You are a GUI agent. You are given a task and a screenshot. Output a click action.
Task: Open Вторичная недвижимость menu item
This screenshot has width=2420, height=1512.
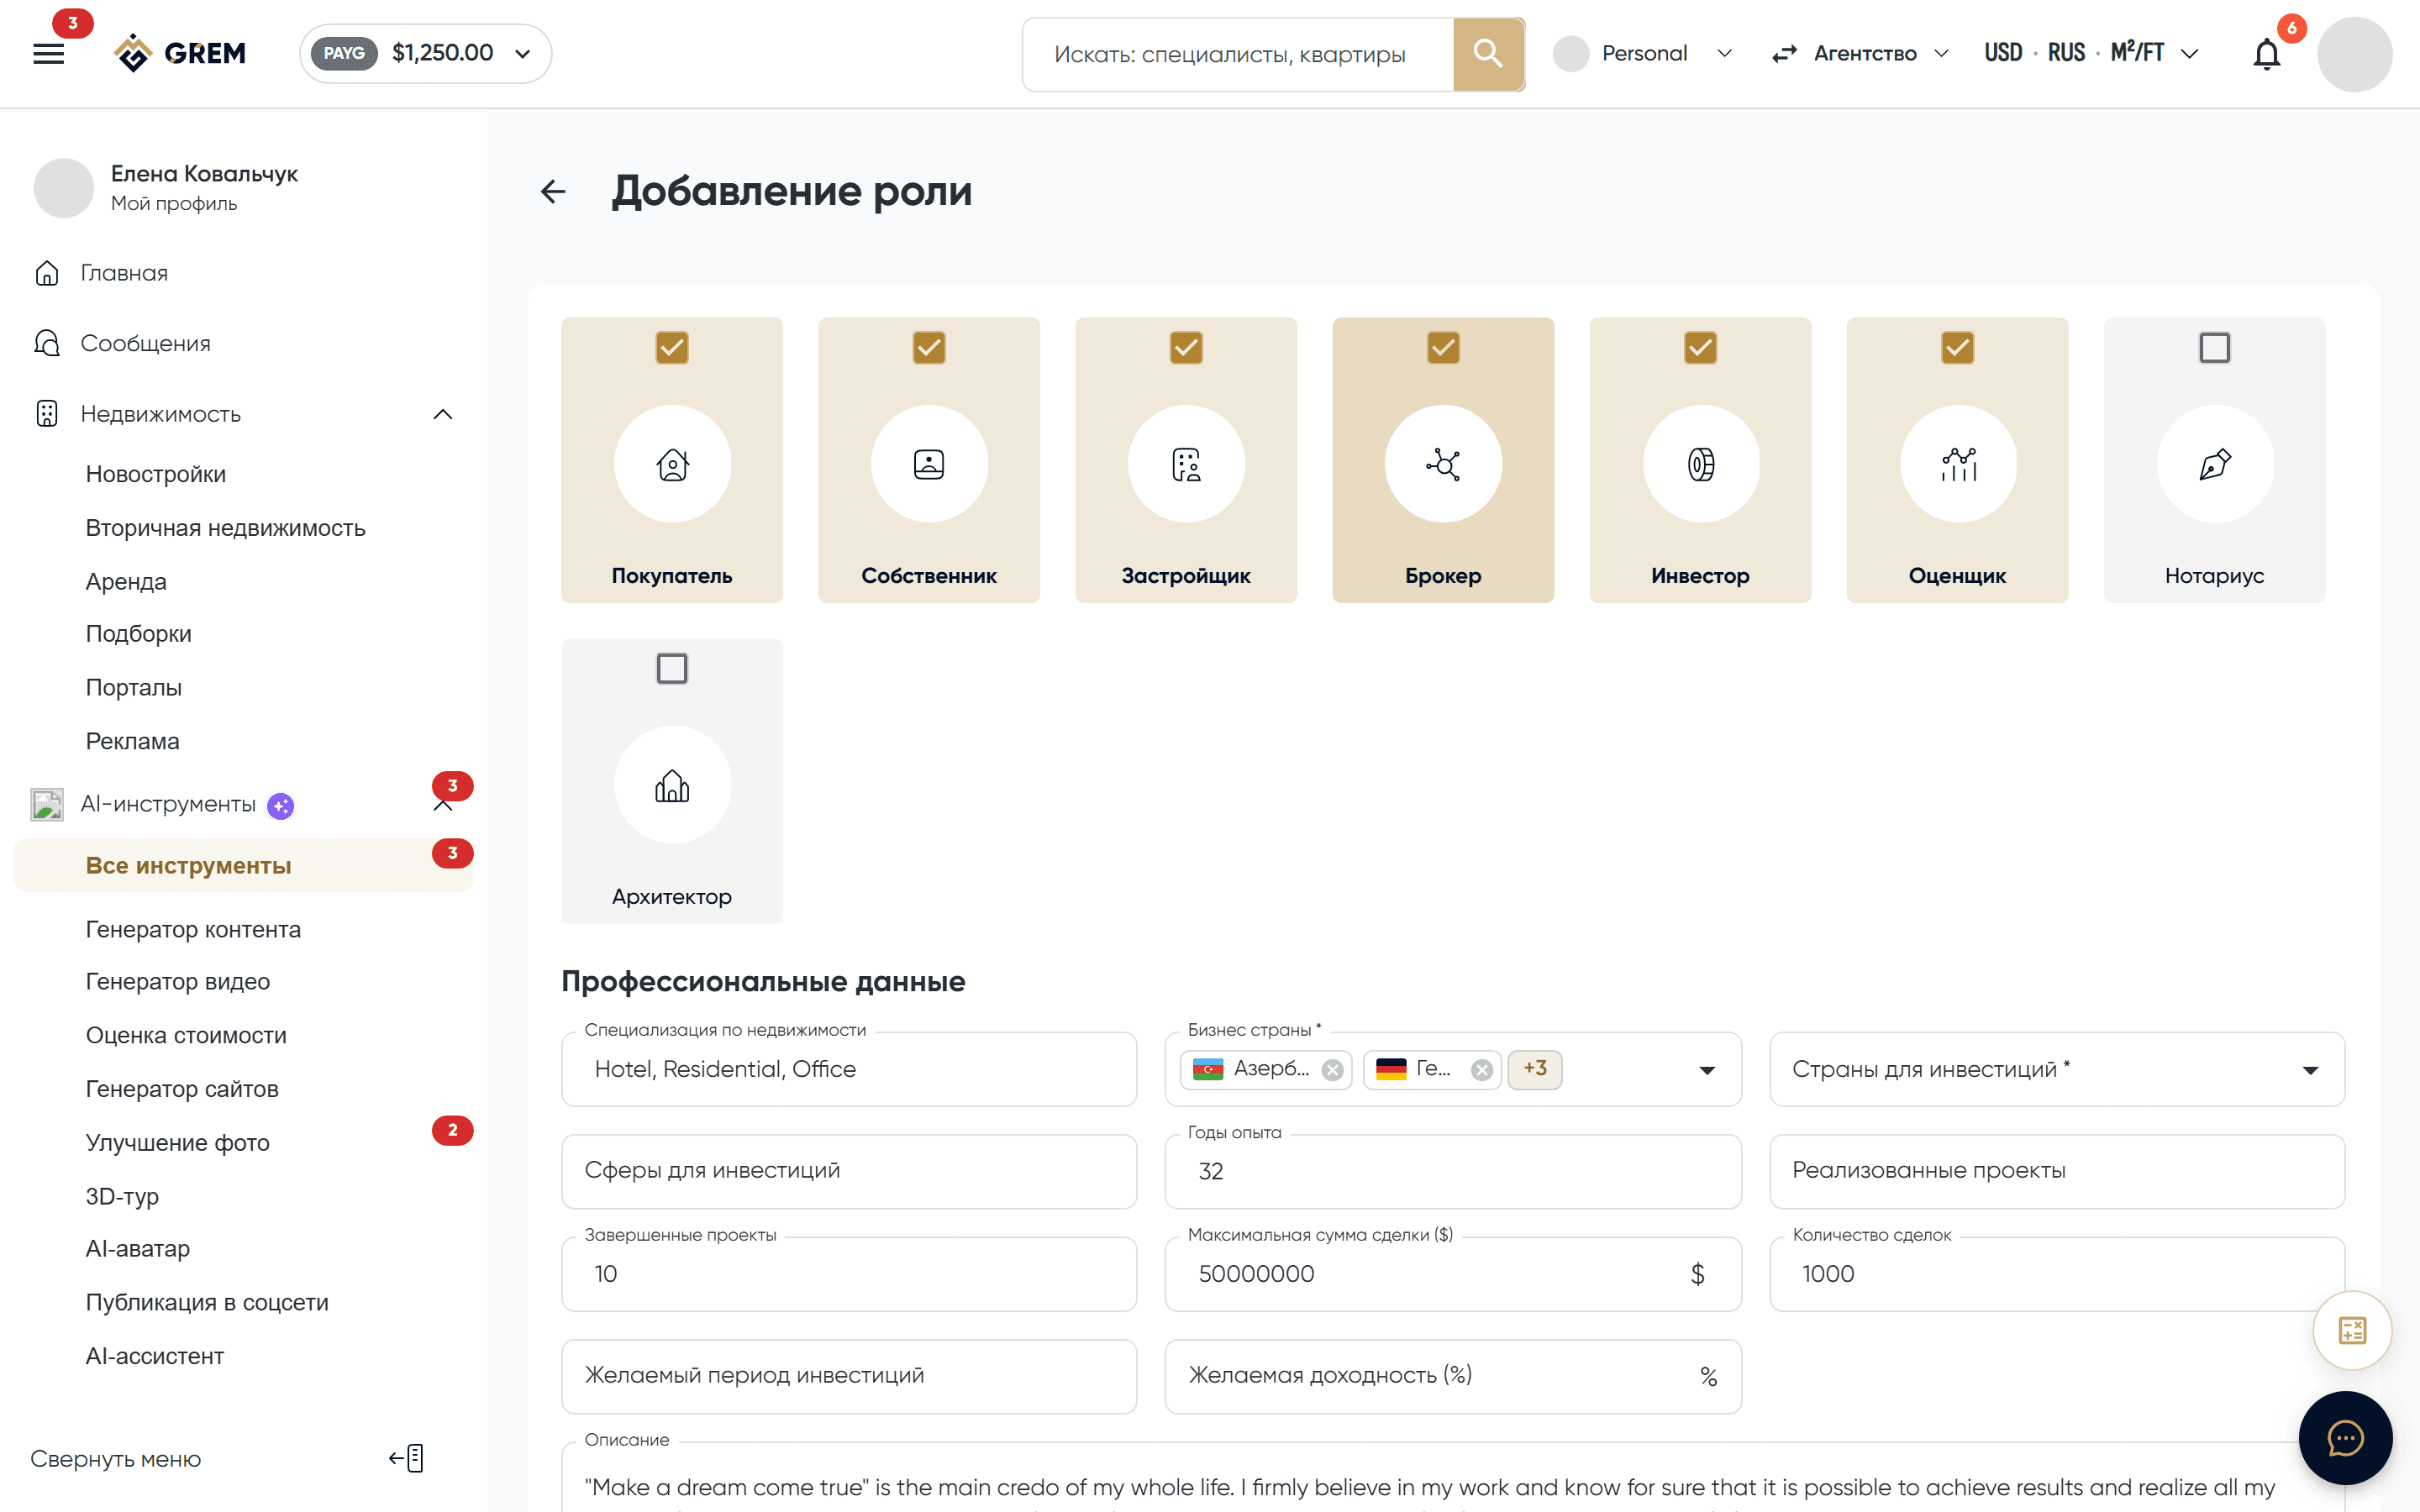point(226,528)
